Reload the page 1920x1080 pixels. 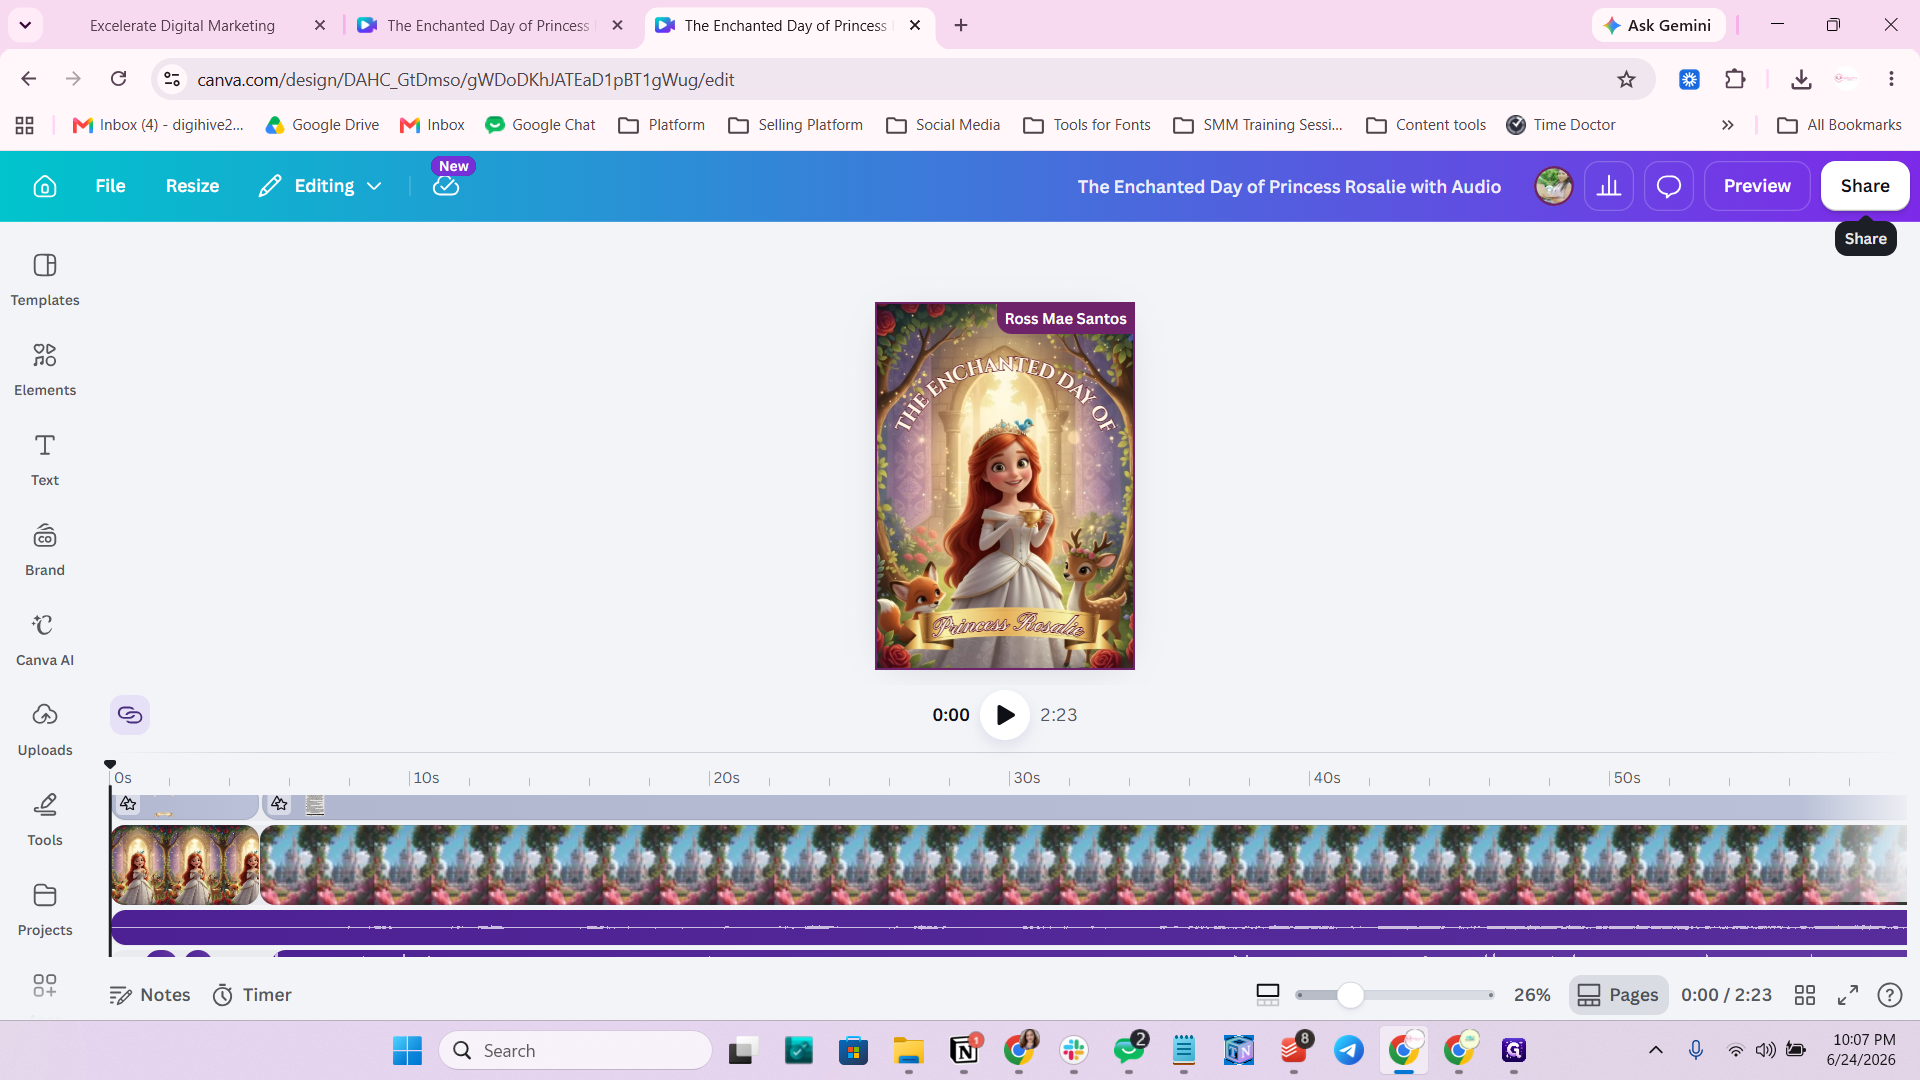click(119, 79)
